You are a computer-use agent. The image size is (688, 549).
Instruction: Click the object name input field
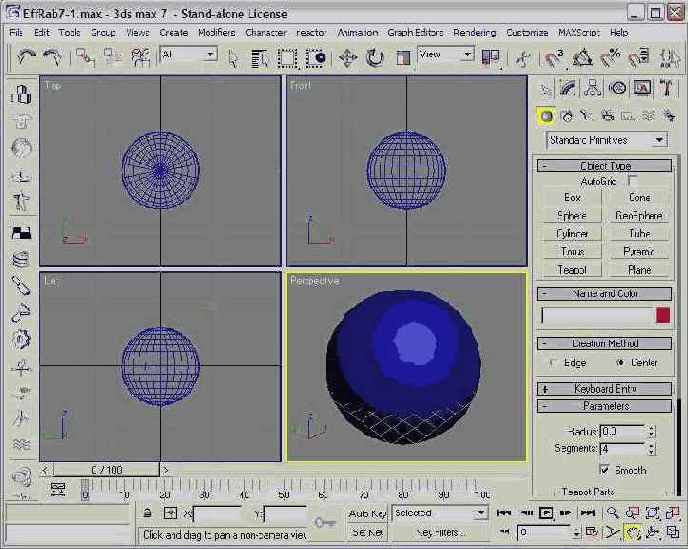(x=597, y=315)
